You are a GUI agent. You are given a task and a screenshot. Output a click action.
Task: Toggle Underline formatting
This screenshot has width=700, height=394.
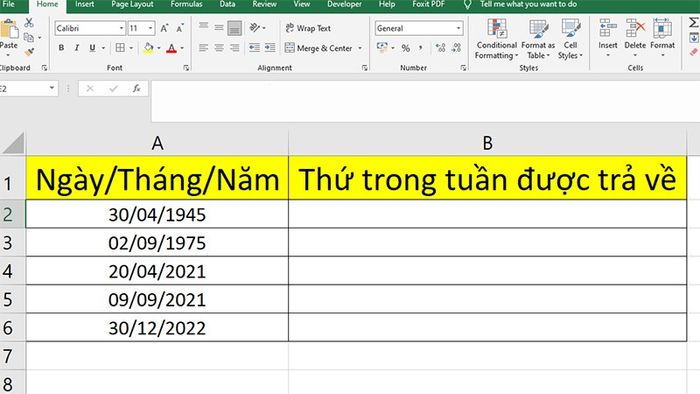click(x=92, y=48)
